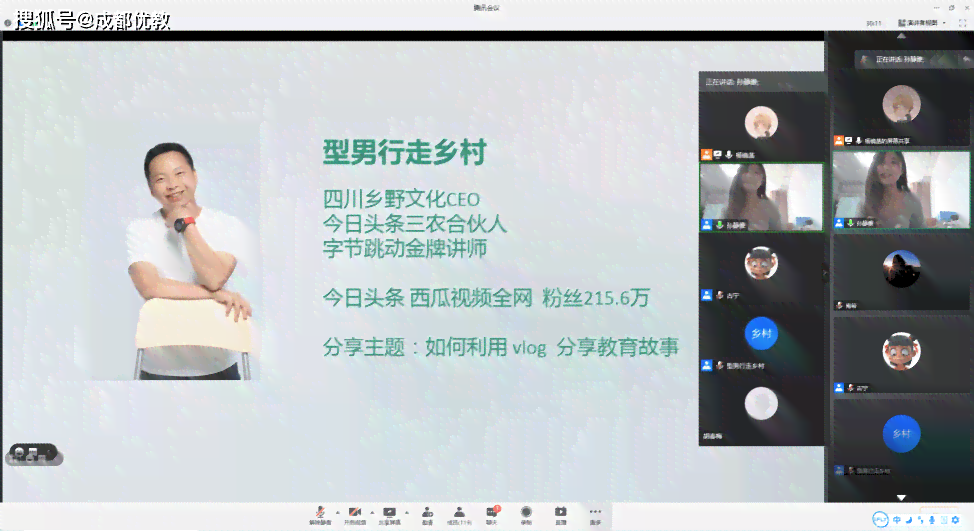The width and height of the screenshot is (974, 531).
Task: Select the grey avatar tile in shared screen
Action: [762, 409]
